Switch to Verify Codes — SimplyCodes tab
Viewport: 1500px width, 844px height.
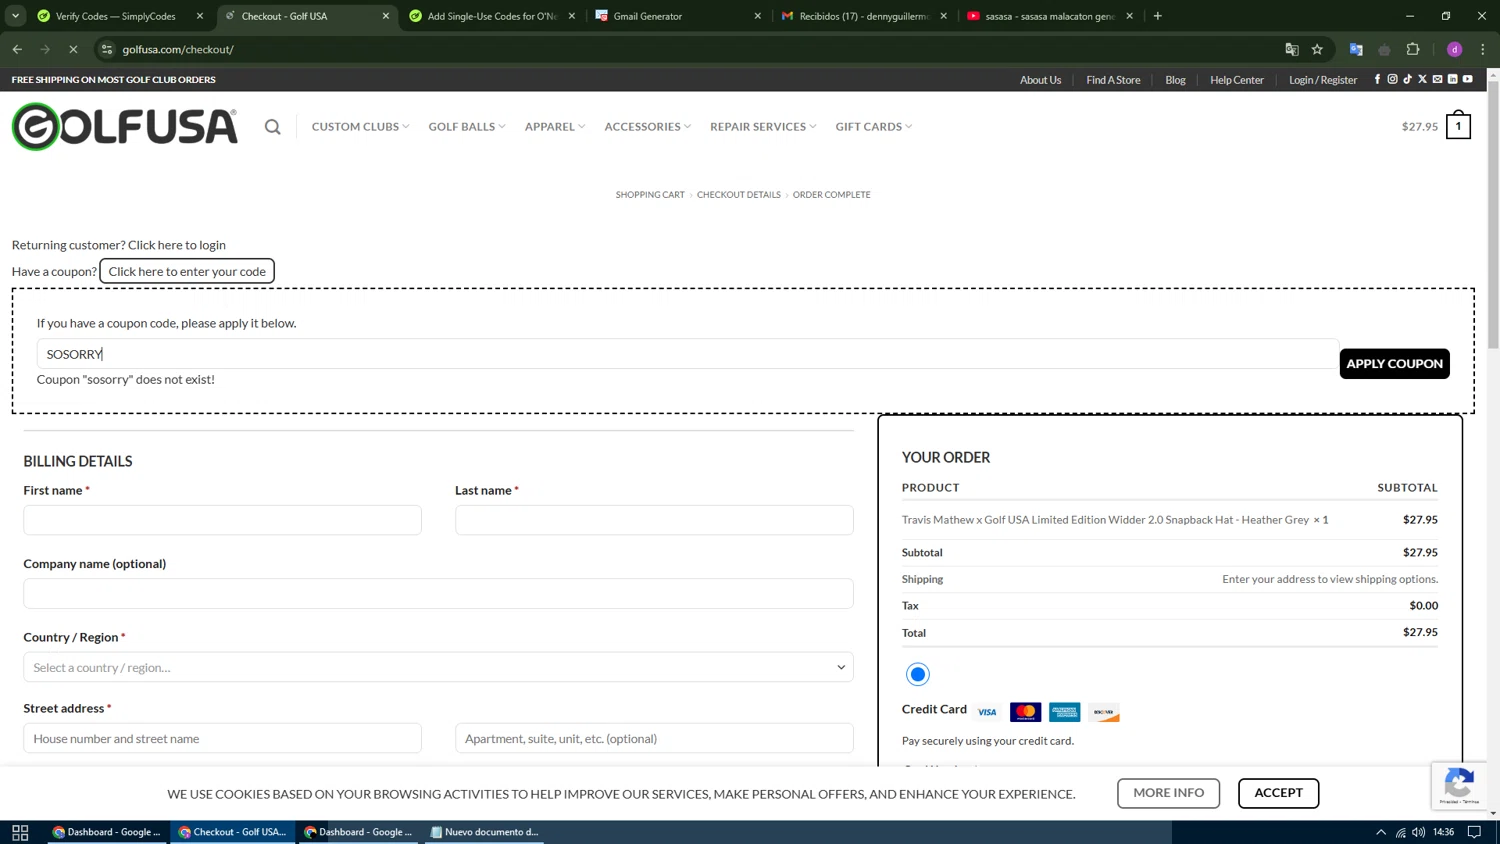[115, 16]
